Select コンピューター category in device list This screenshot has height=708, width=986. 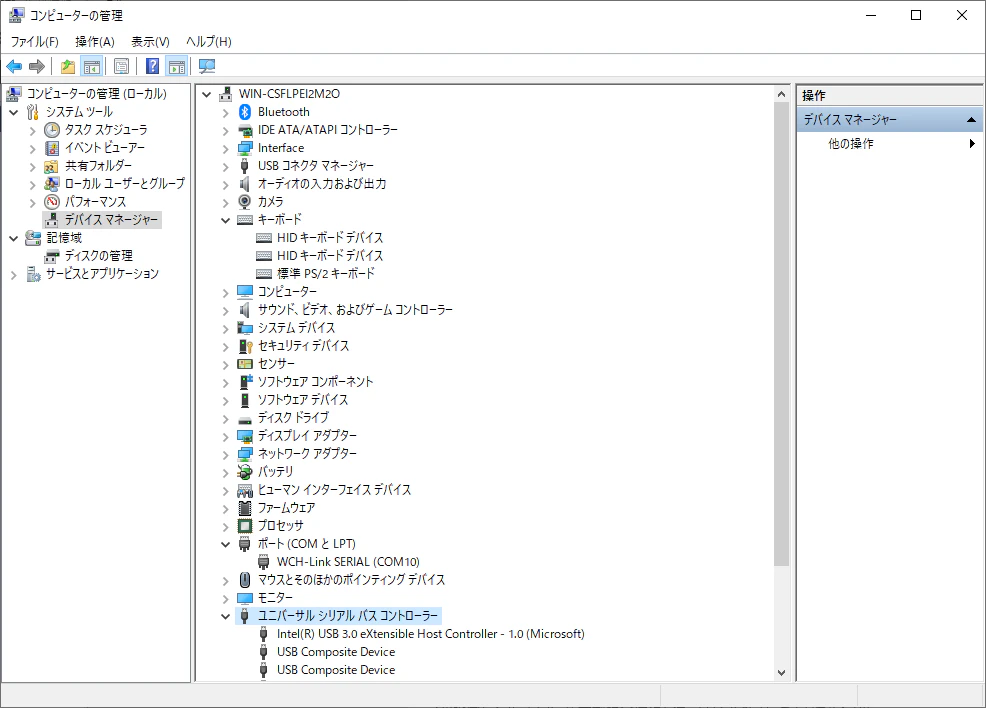[x=287, y=292]
